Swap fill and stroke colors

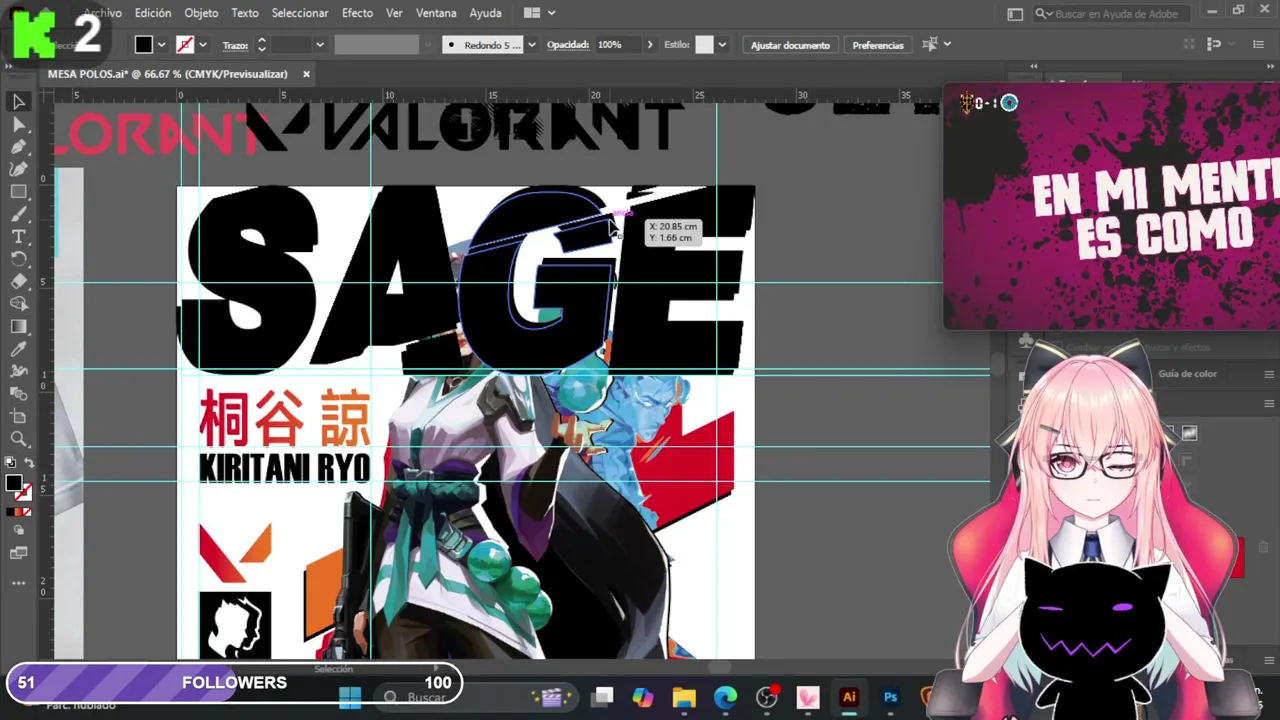[28, 463]
